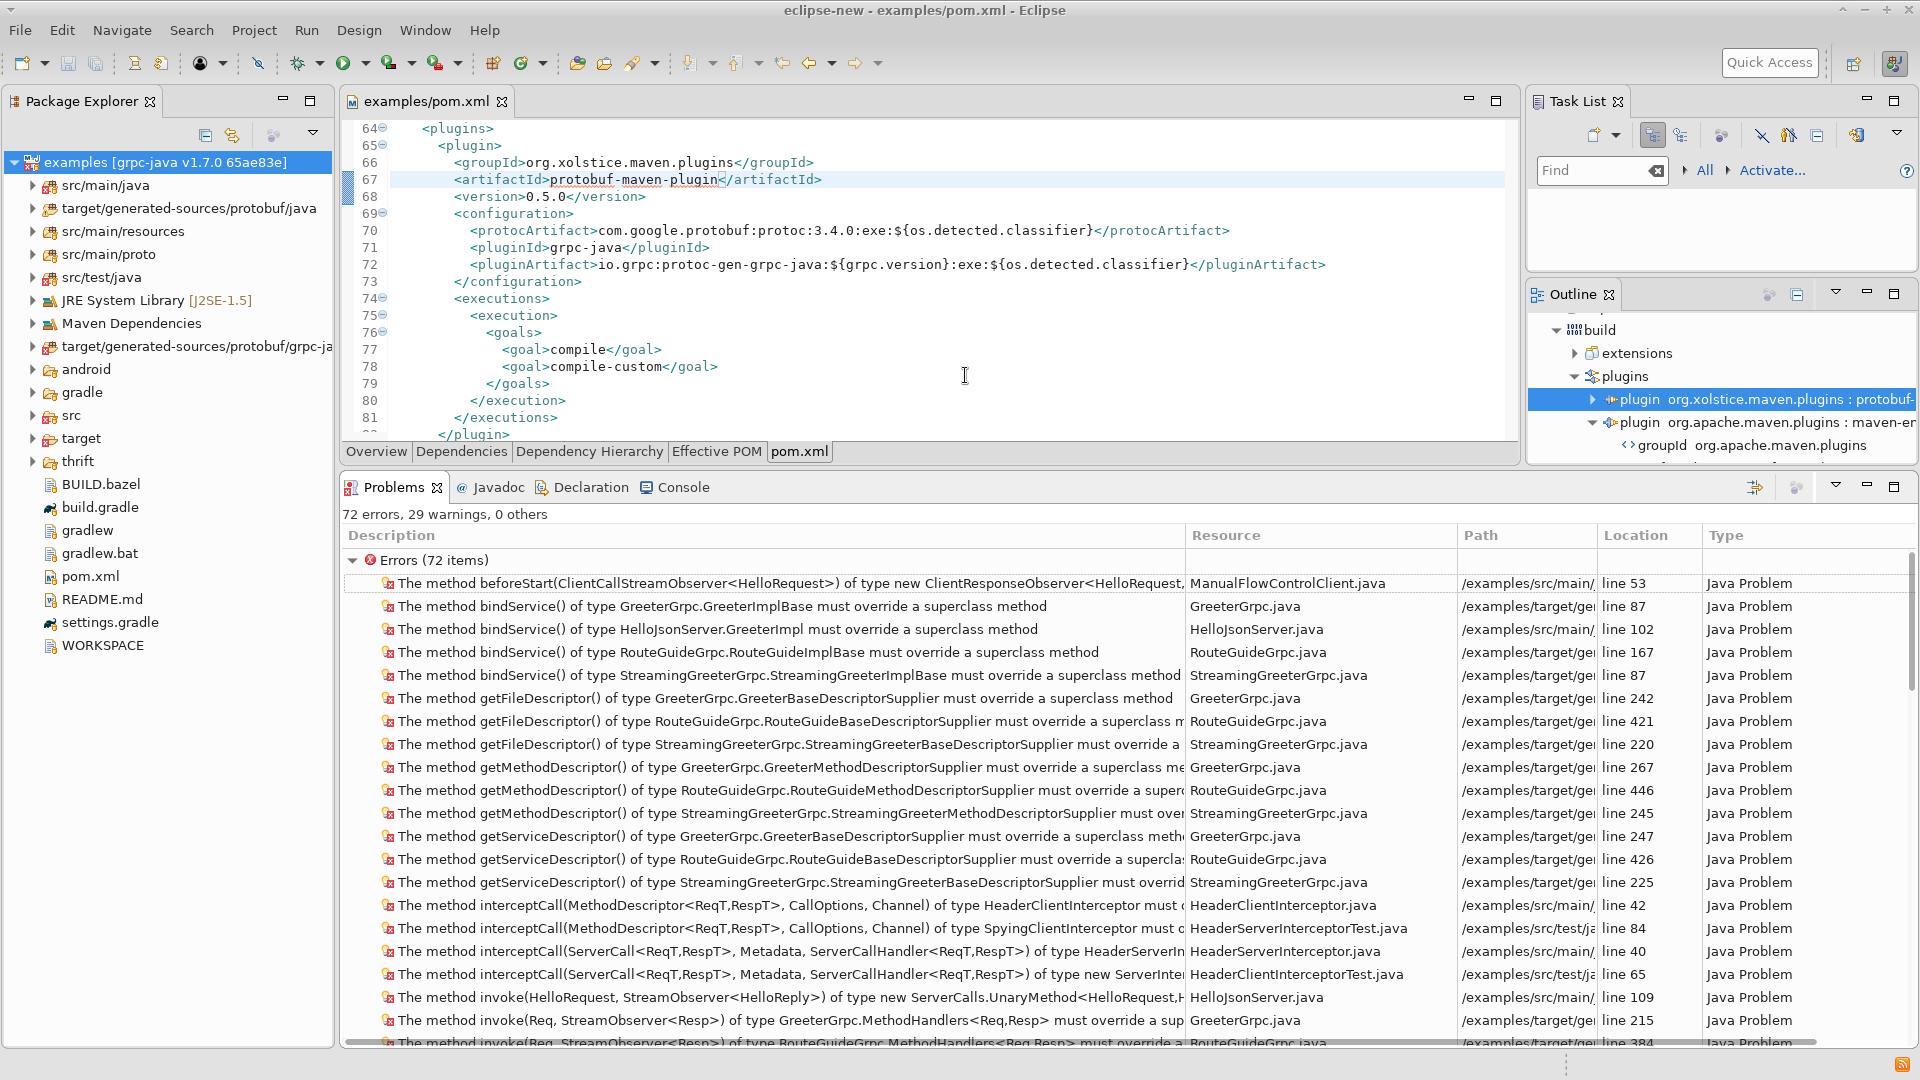Image resolution: width=1920 pixels, height=1080 pixels.
Task: Open the Navigate menu
Action: (122, 30)
